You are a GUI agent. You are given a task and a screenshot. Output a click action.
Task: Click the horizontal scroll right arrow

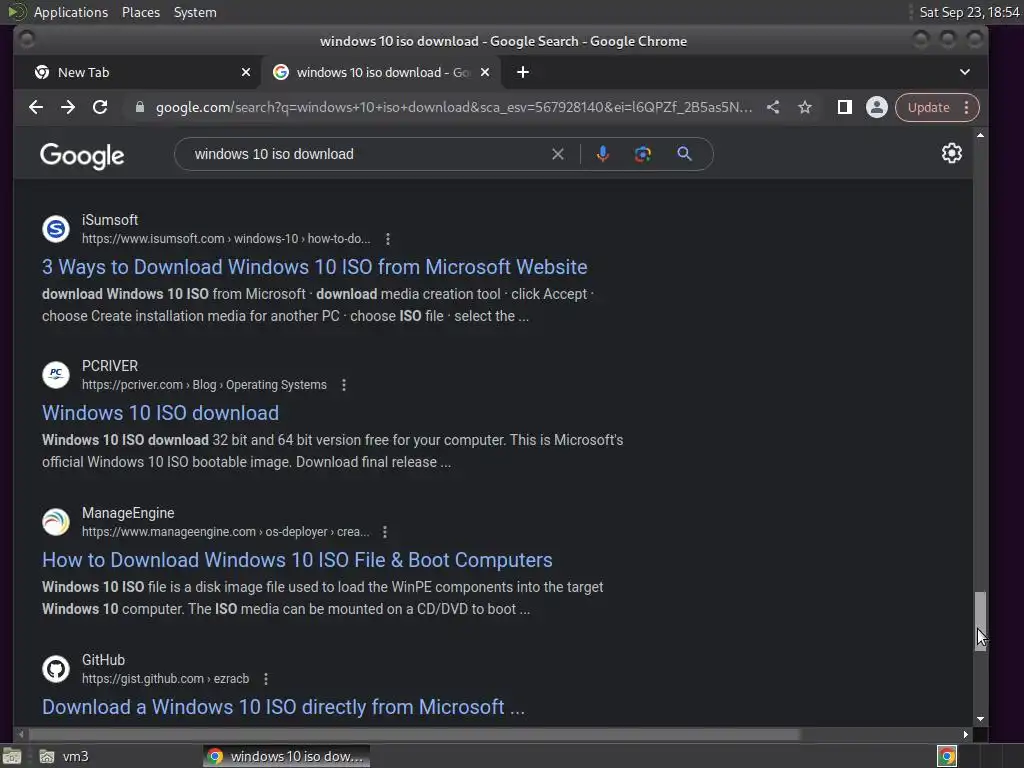966,735
